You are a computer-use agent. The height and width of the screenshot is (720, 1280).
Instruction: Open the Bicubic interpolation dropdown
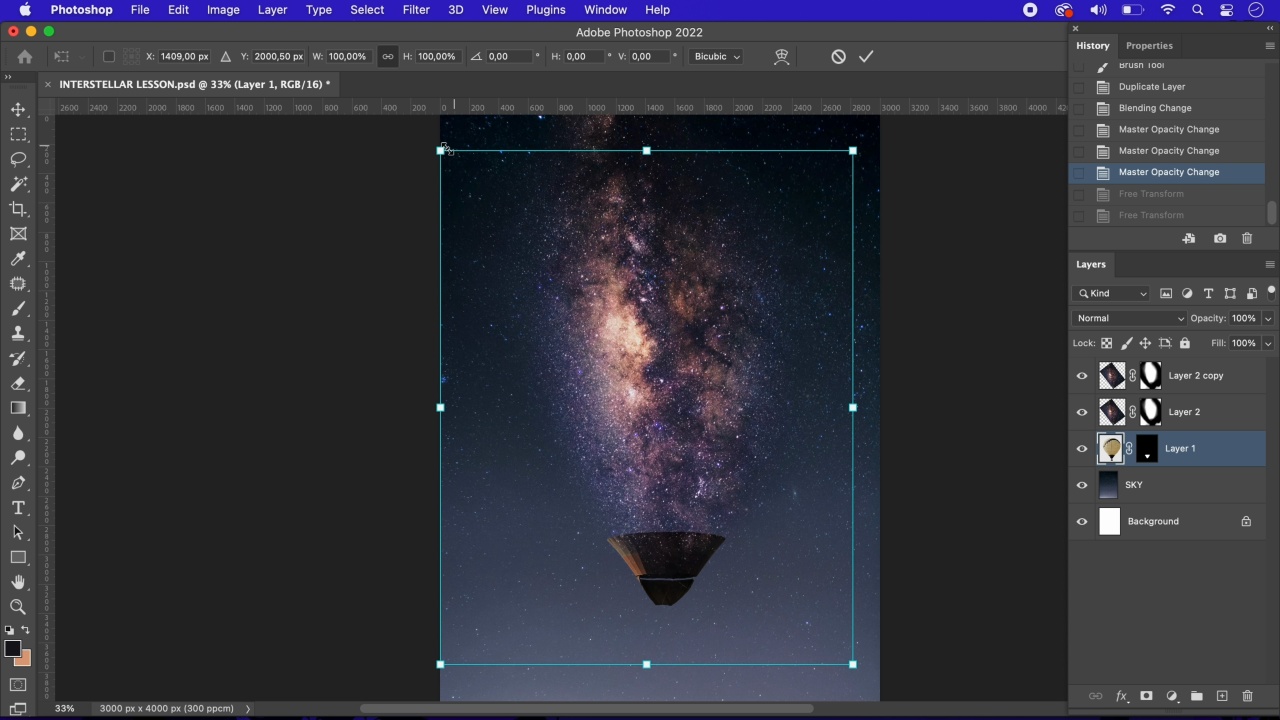716,57
